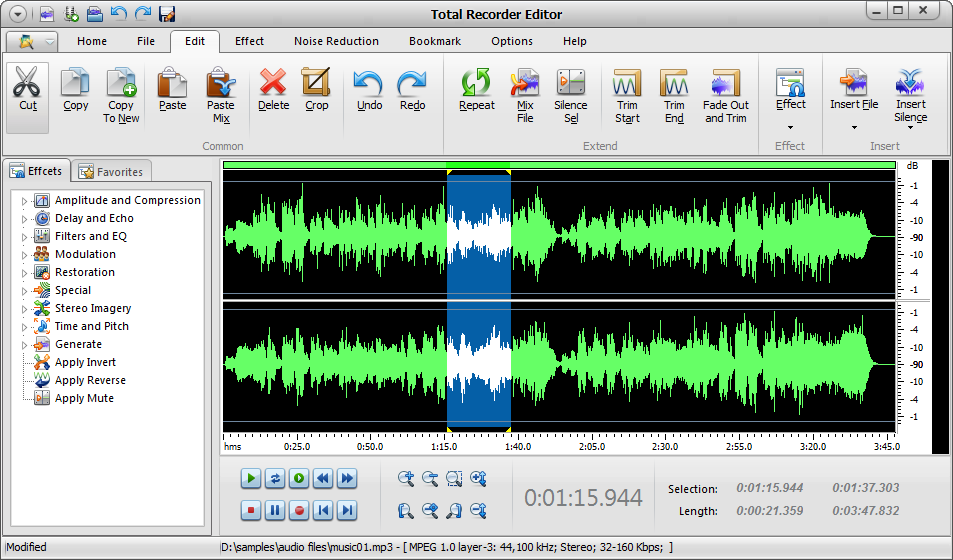Click the Insert Silence icon
This screenshot has height=560, width=953.
point(910,82)
